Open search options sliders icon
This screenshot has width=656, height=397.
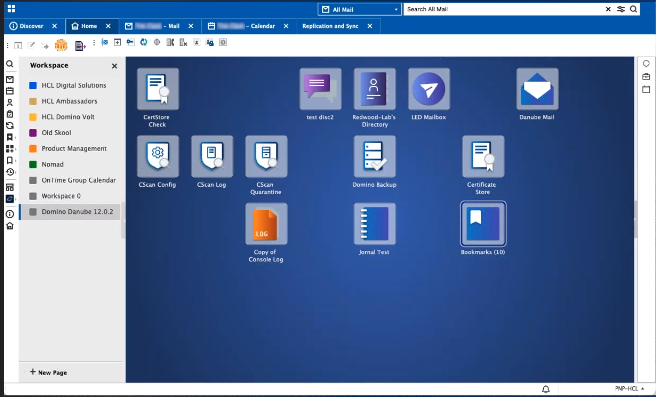621,9
